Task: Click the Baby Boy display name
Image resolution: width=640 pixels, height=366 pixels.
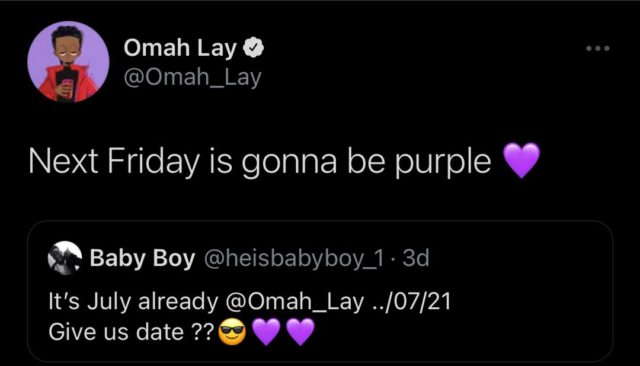Action: (x=142, y=258)
